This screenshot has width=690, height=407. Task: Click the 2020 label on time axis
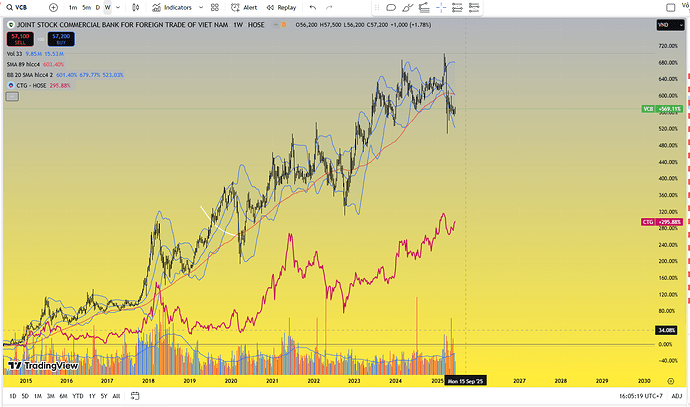(x=231, y=381)
